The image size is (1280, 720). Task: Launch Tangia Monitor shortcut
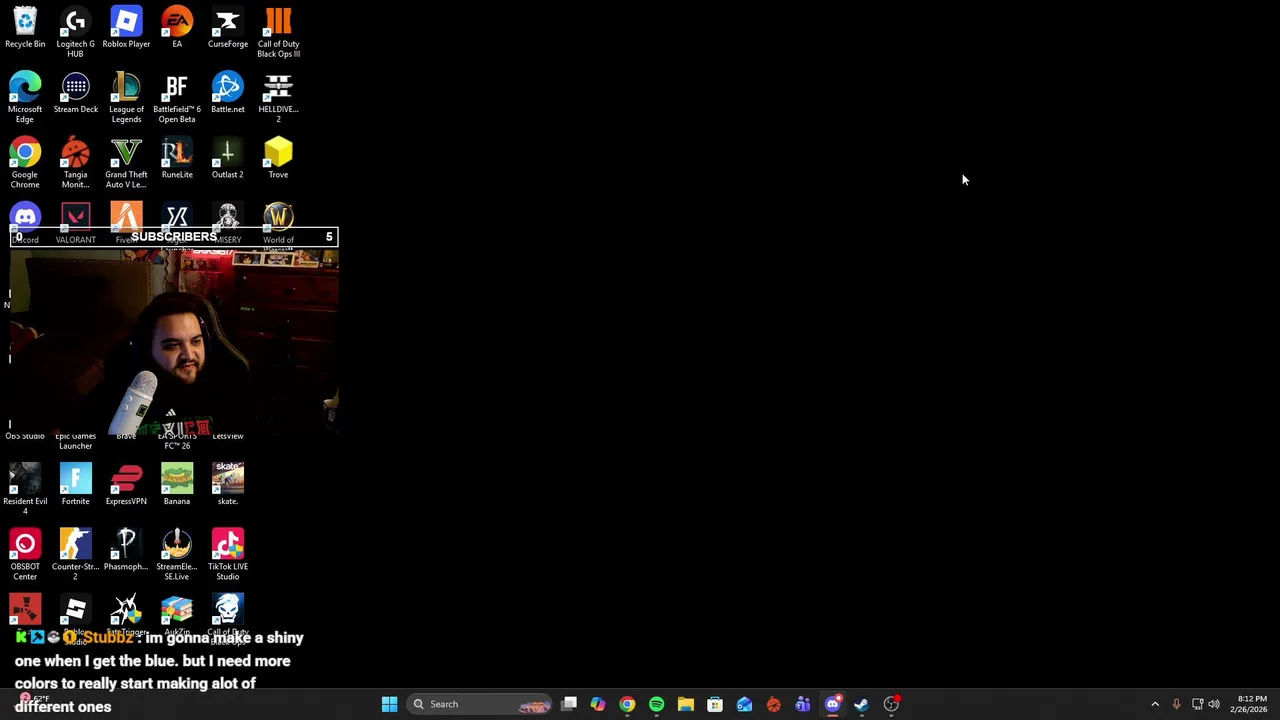coord(75,163)
